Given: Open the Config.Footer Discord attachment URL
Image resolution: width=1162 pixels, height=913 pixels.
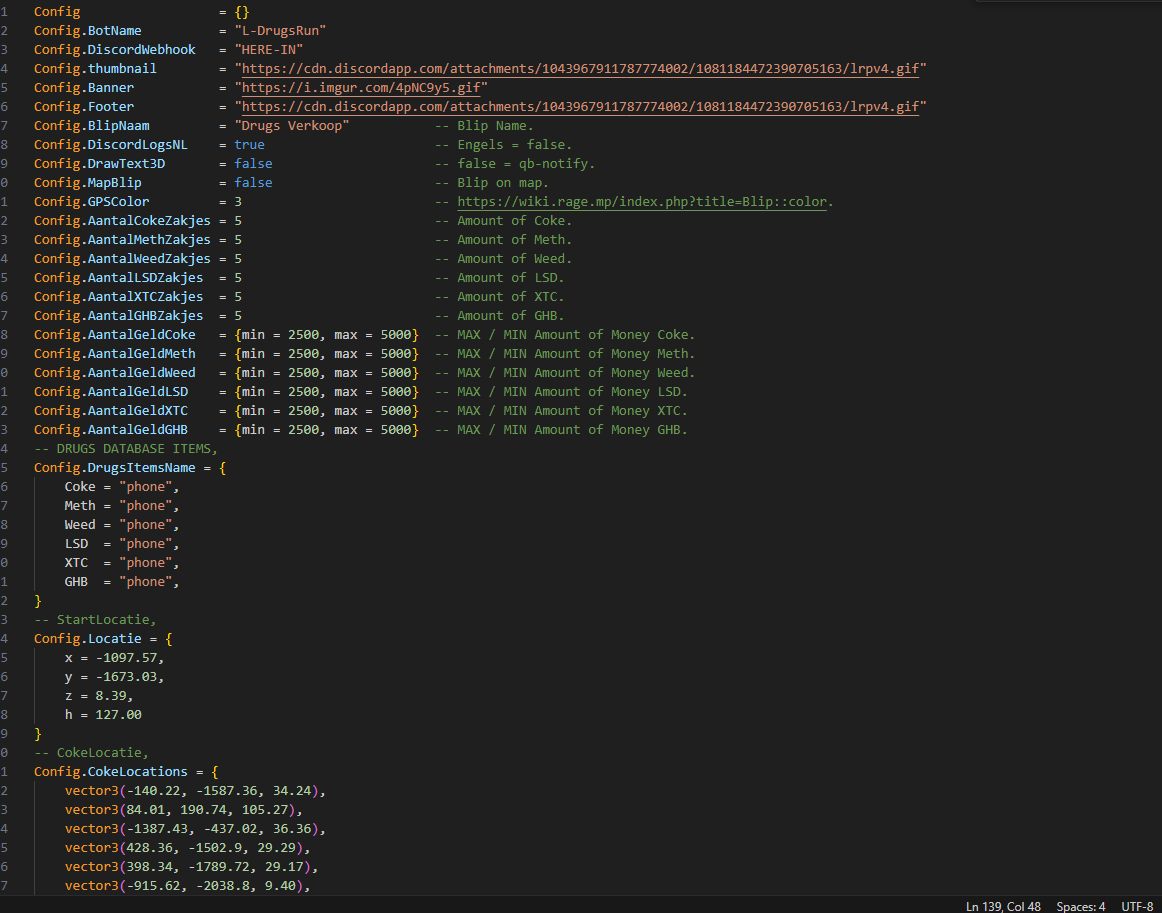Looking at the screenshot, I should (580, 107).
